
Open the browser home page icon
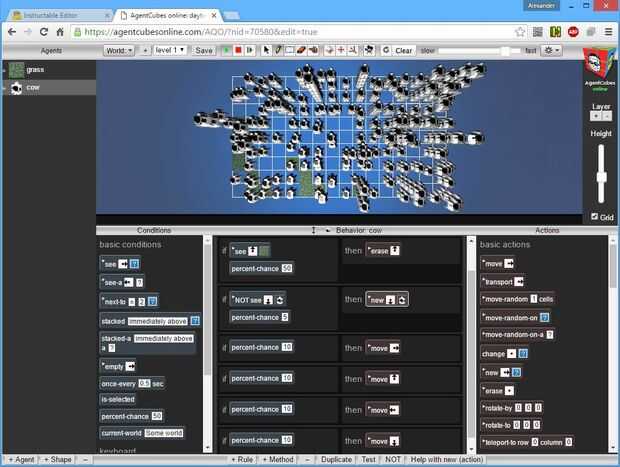pyautogui.click(x=60, y=32)
